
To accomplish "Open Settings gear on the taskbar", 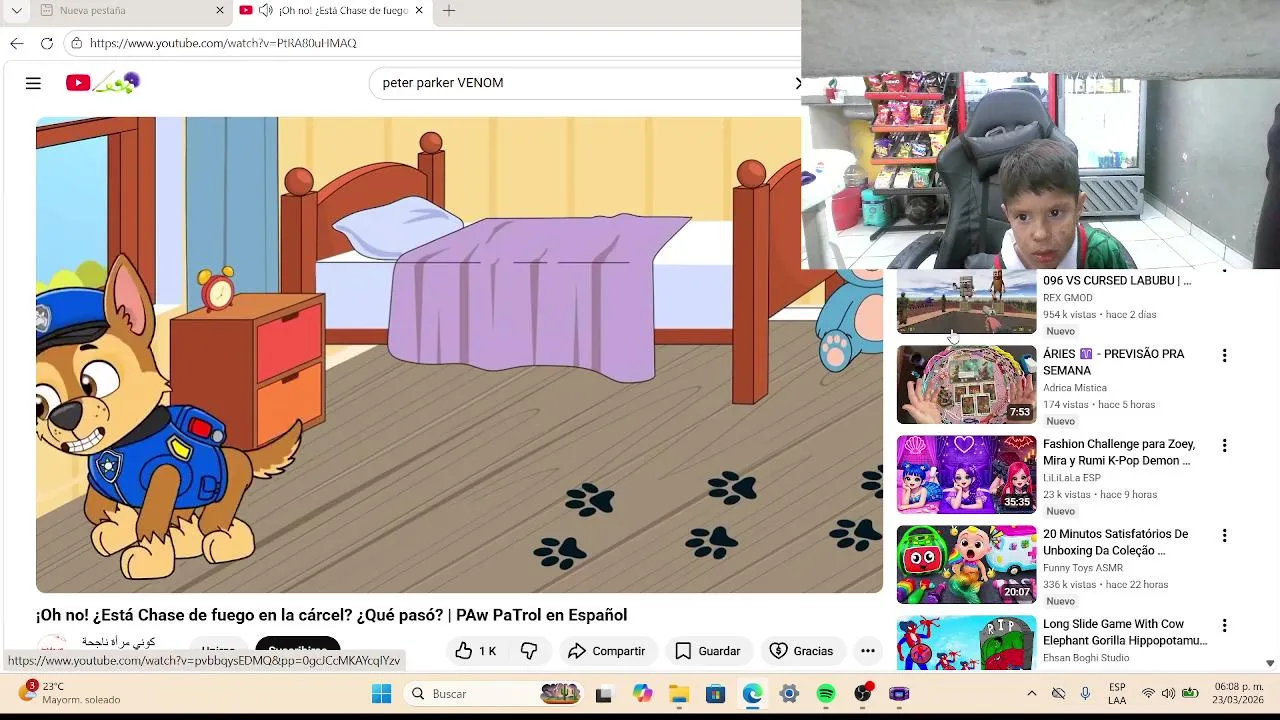I will point(789,694).
